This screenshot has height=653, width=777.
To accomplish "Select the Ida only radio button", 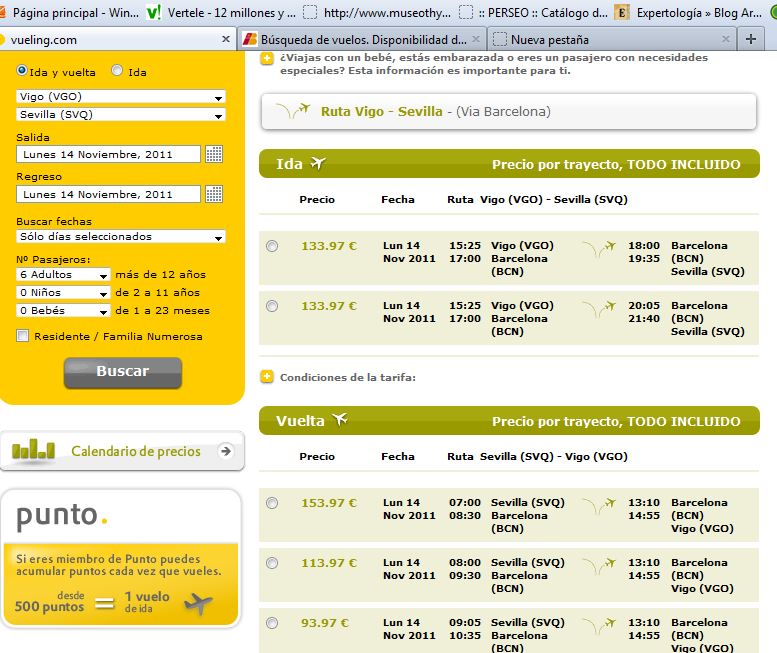I will [117, 70].
